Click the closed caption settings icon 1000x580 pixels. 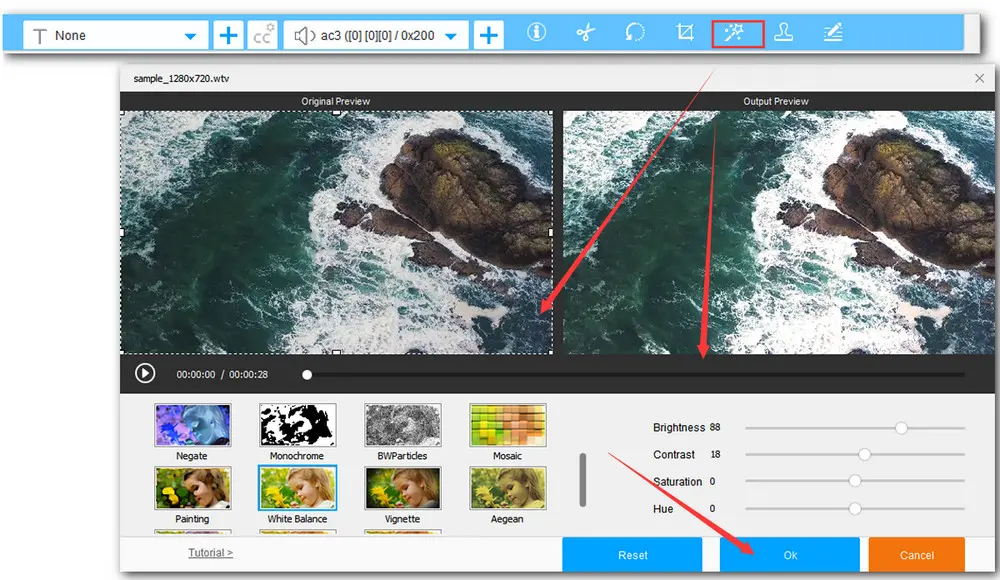[x=263, y=36]
